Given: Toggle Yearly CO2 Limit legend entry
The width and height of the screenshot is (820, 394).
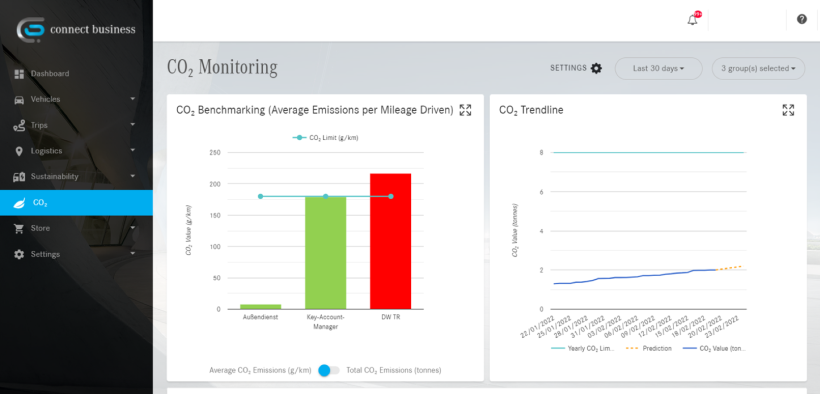Looking at the screenshot, I should (x=583, y=348).
